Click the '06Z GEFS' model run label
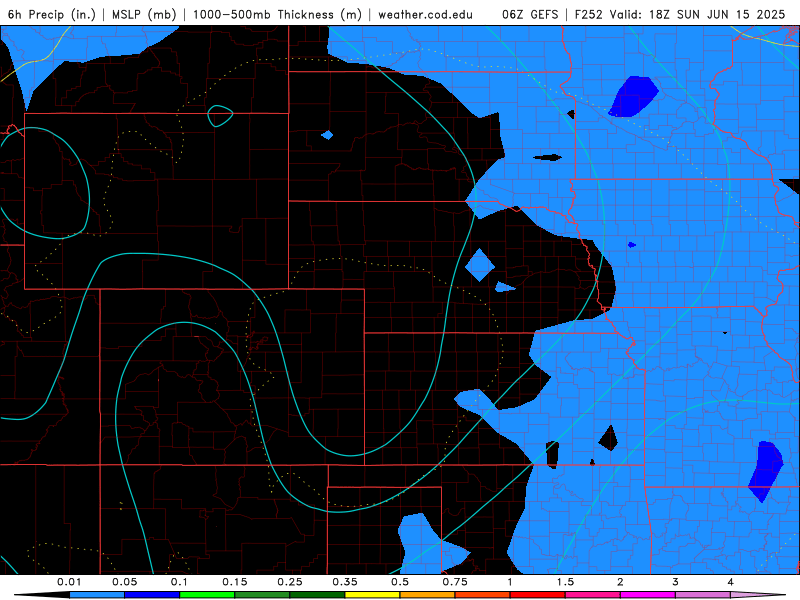This screenshot has height=600, width=800. point(530,14)
